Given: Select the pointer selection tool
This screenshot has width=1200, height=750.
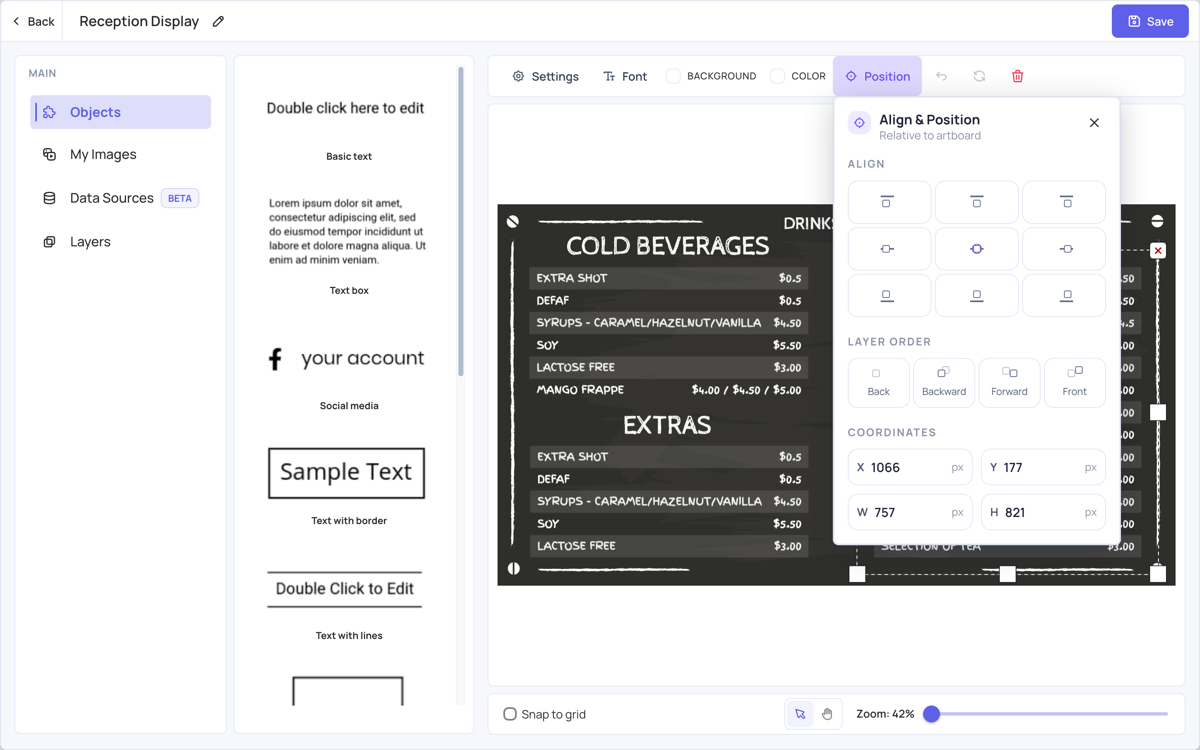Looking at the screenshot, I should click(800, 714).
